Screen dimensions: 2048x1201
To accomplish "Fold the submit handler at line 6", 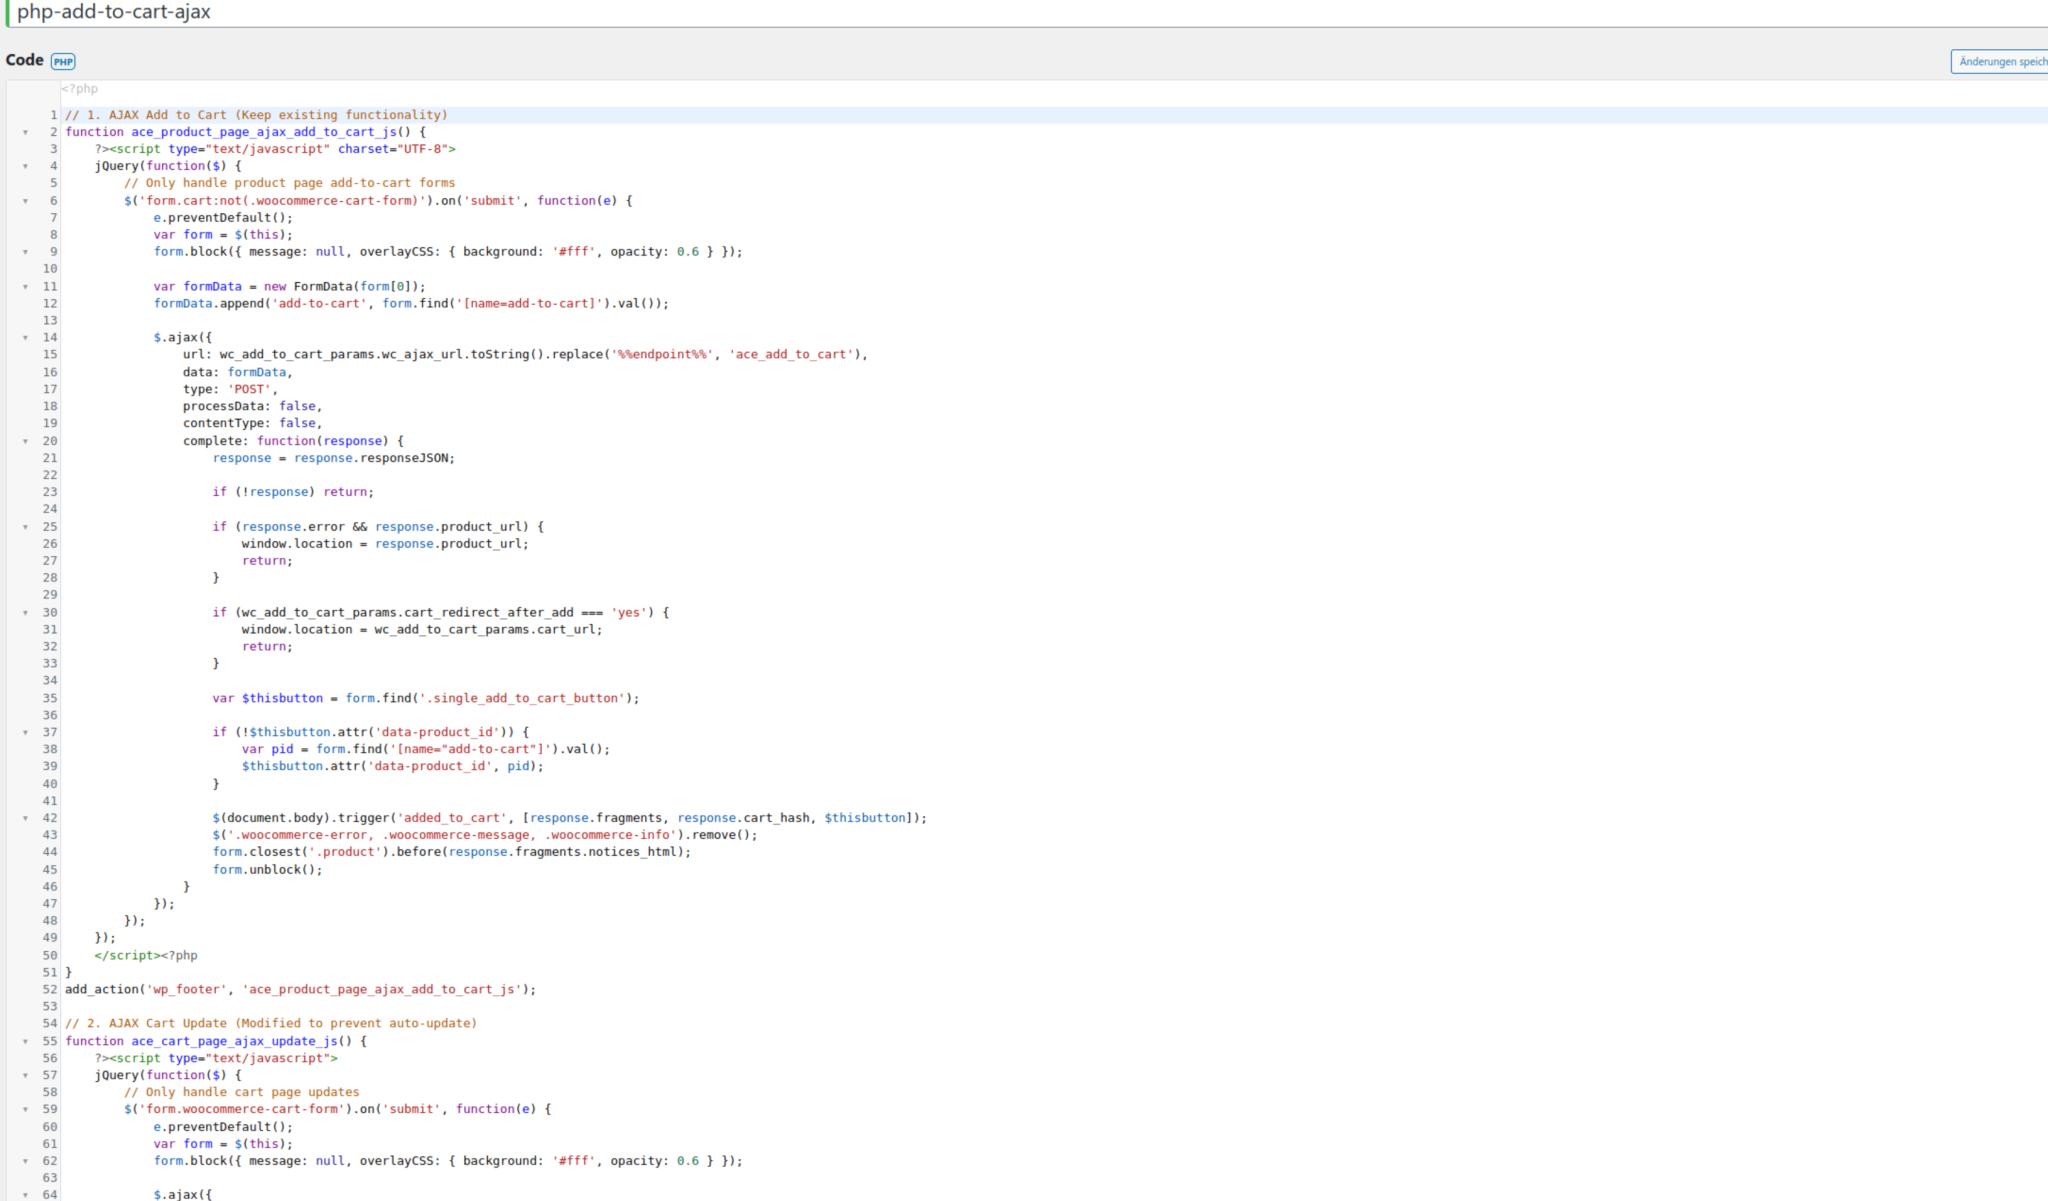I will (x=25, y=200).
